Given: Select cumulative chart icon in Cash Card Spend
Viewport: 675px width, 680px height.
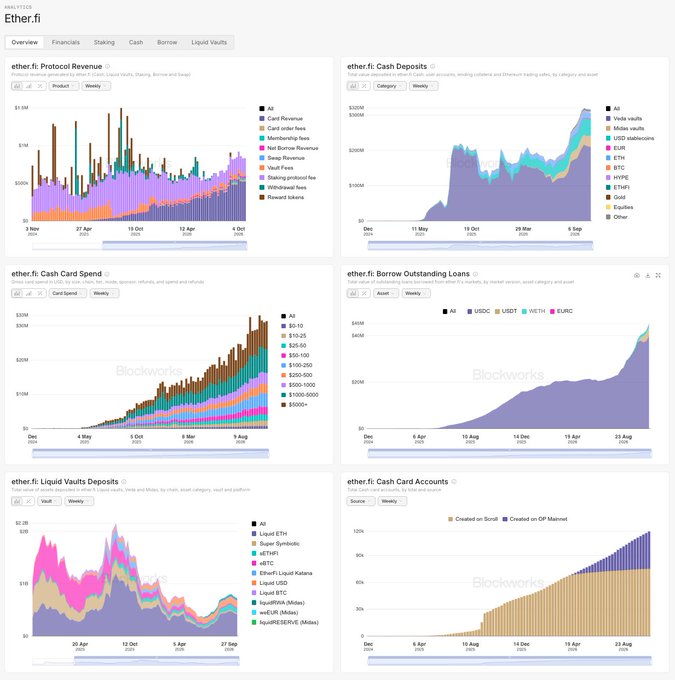Looking at the screenshot, I should (29, 293).
